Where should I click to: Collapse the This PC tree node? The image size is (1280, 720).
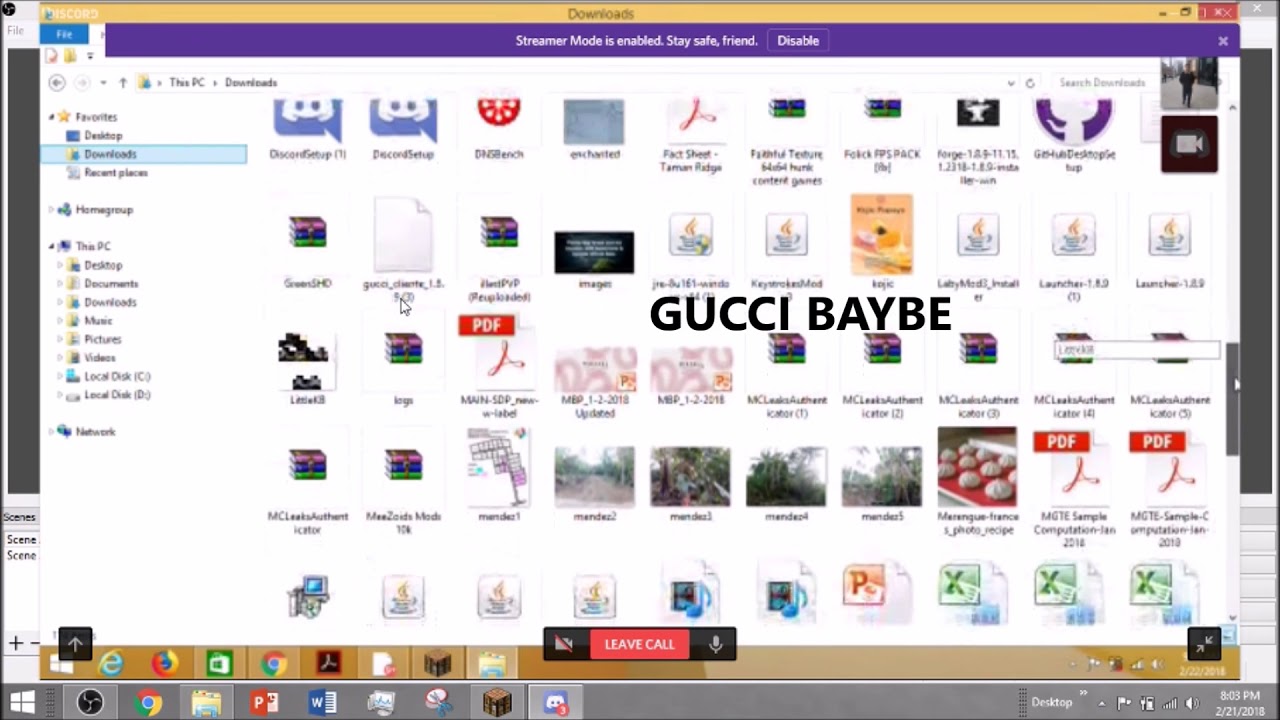pyautogui.click(x=52, y=247)
